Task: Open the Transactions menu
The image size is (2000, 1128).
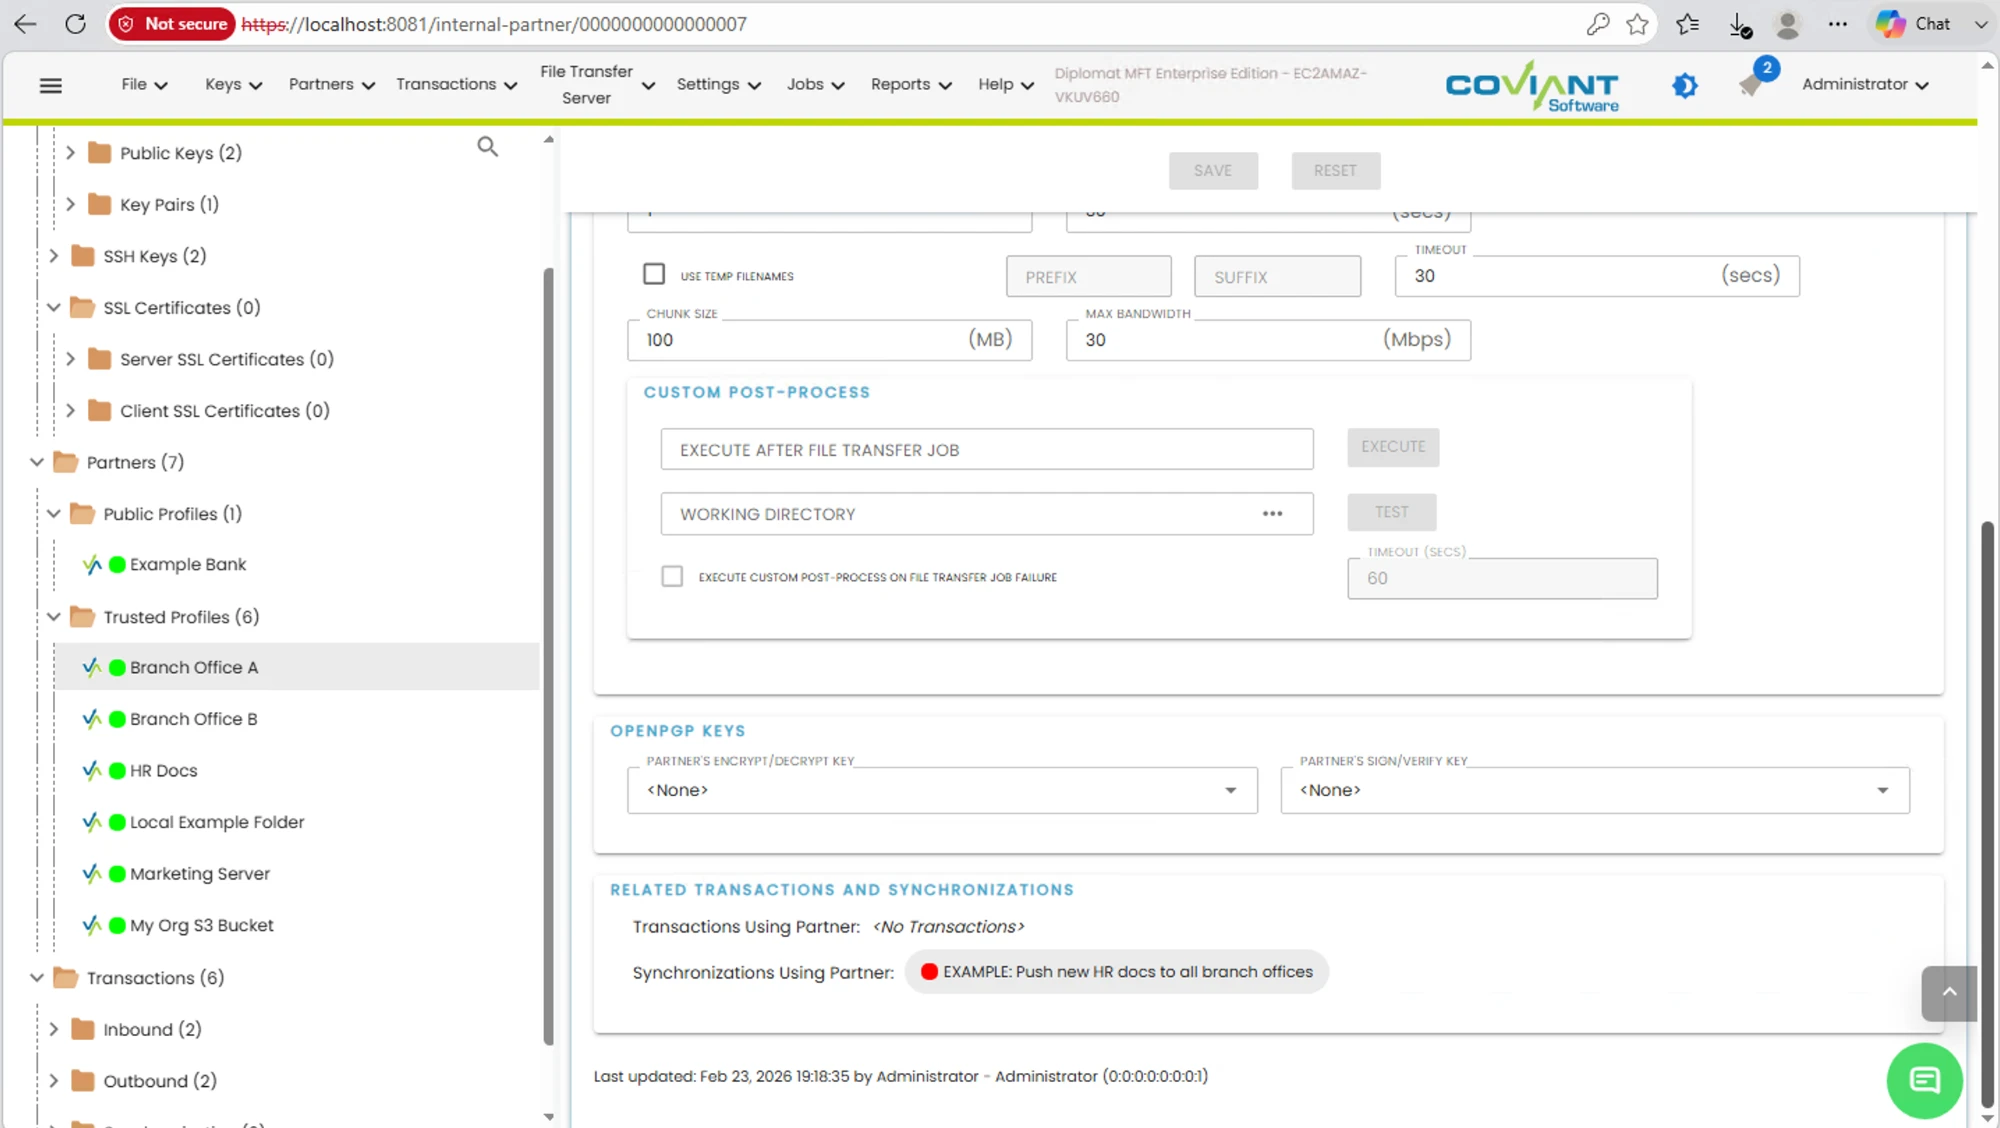Action: (457, 85)
